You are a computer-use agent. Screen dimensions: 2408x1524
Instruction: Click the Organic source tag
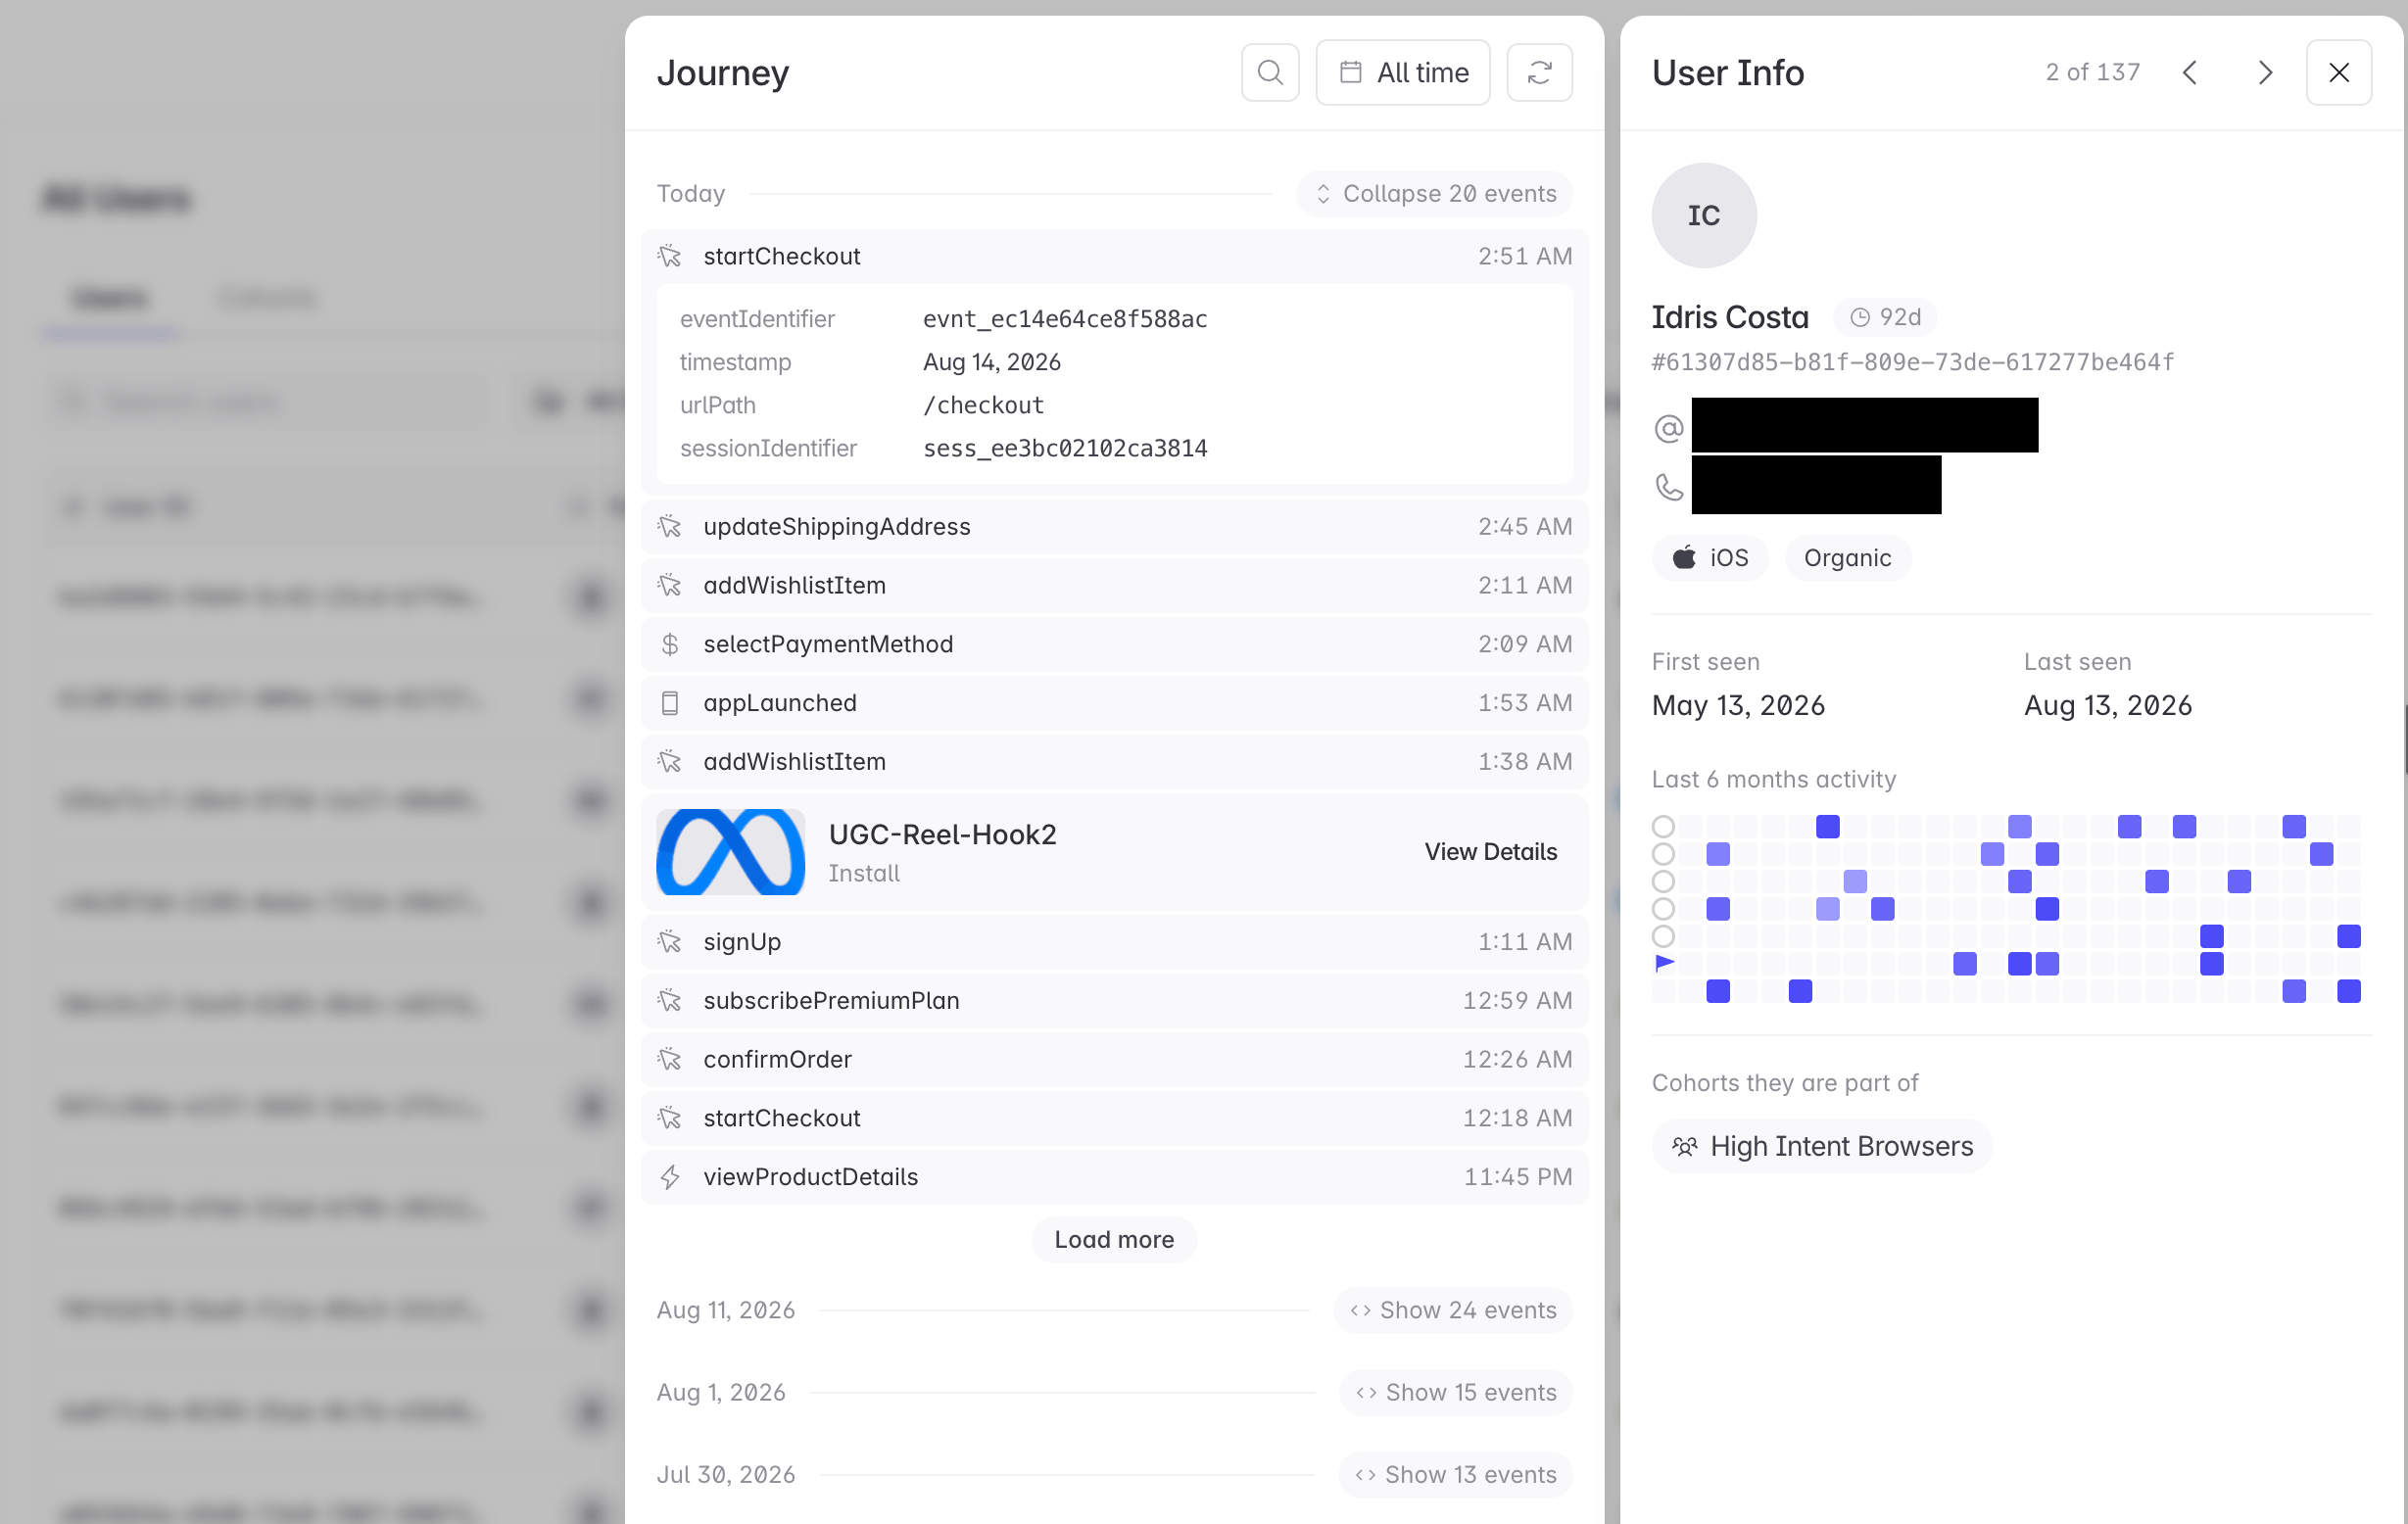point(1847,558)
